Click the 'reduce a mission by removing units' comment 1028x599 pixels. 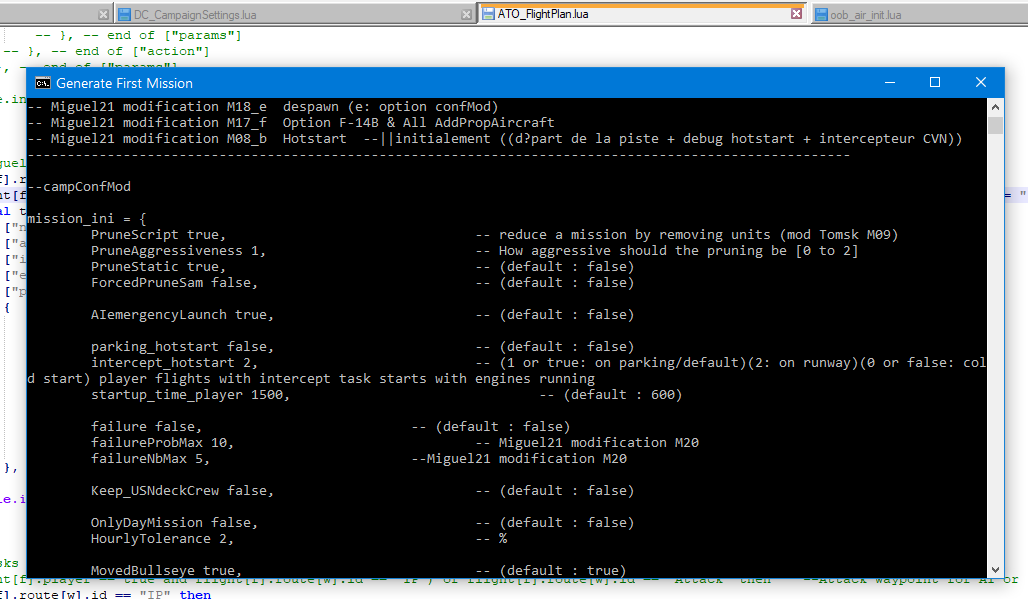click(x=686, y=235)
